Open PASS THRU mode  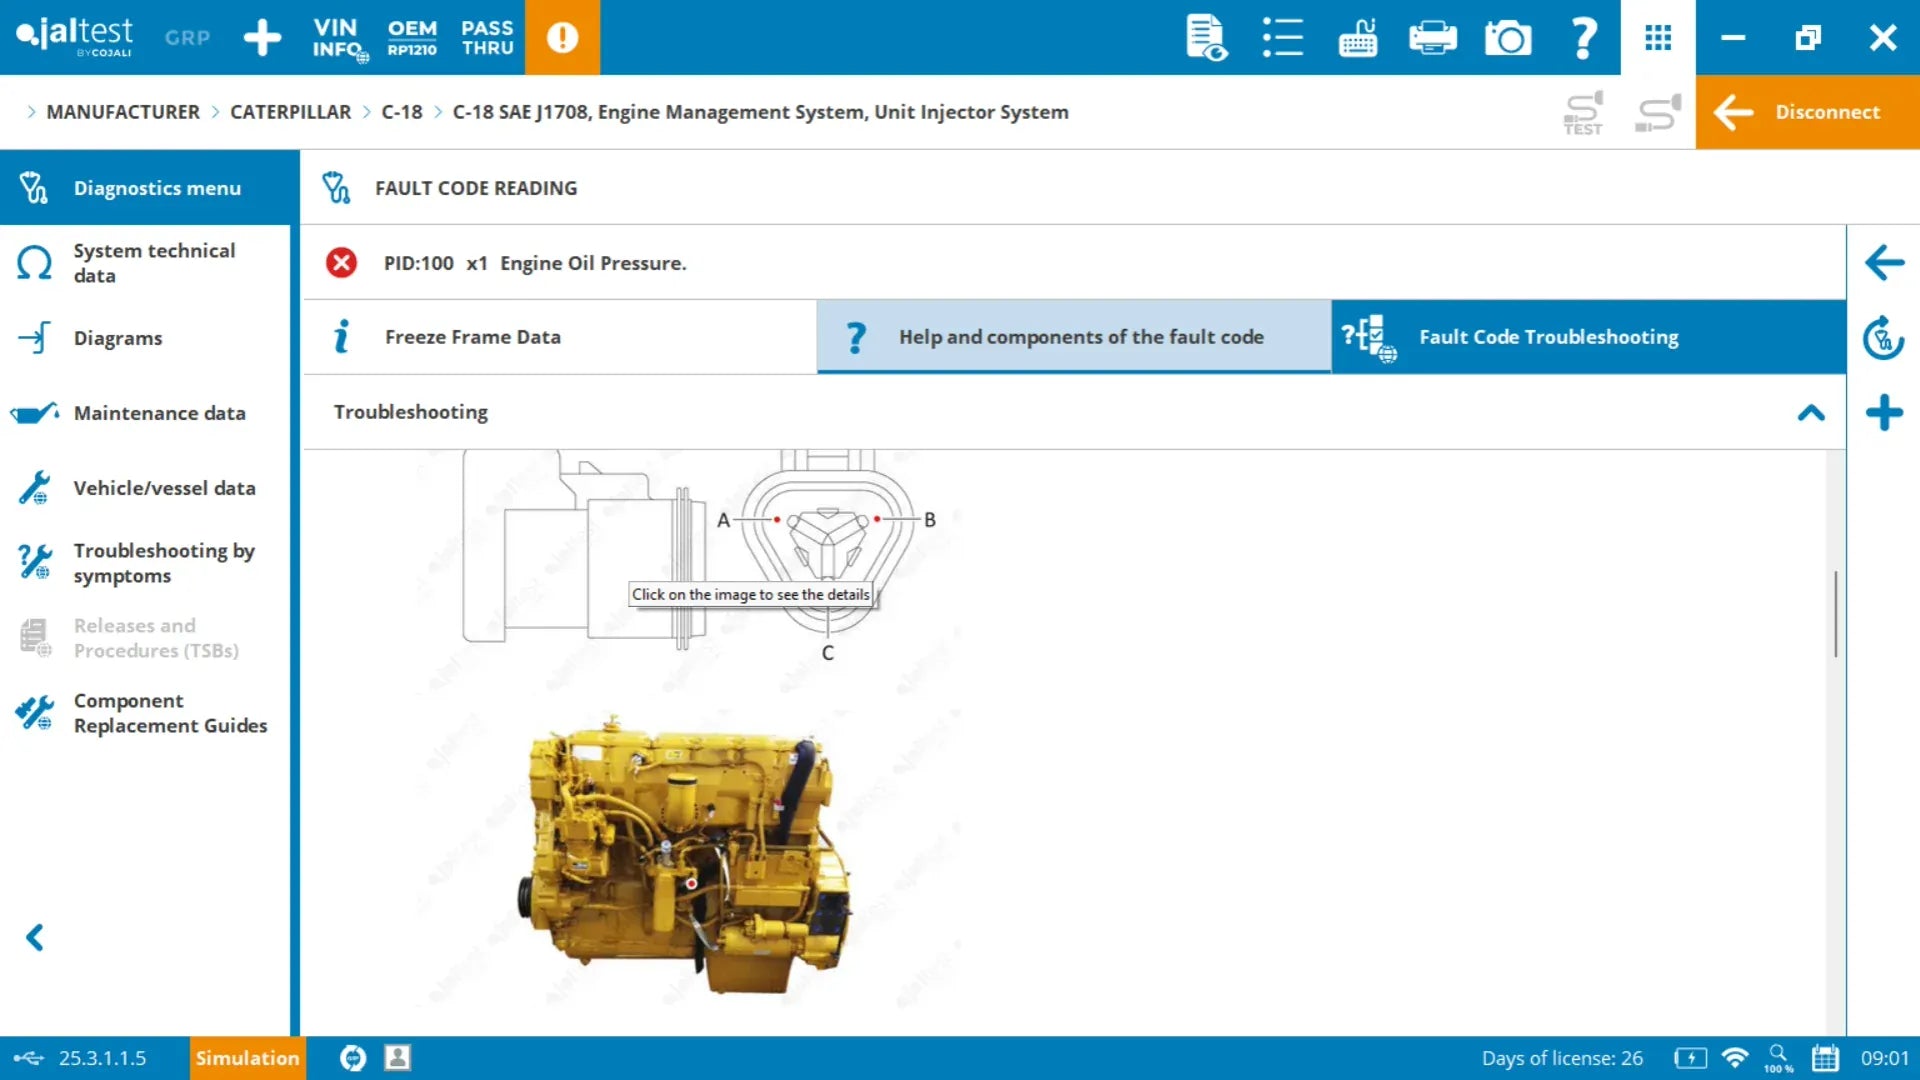(487, 37)
